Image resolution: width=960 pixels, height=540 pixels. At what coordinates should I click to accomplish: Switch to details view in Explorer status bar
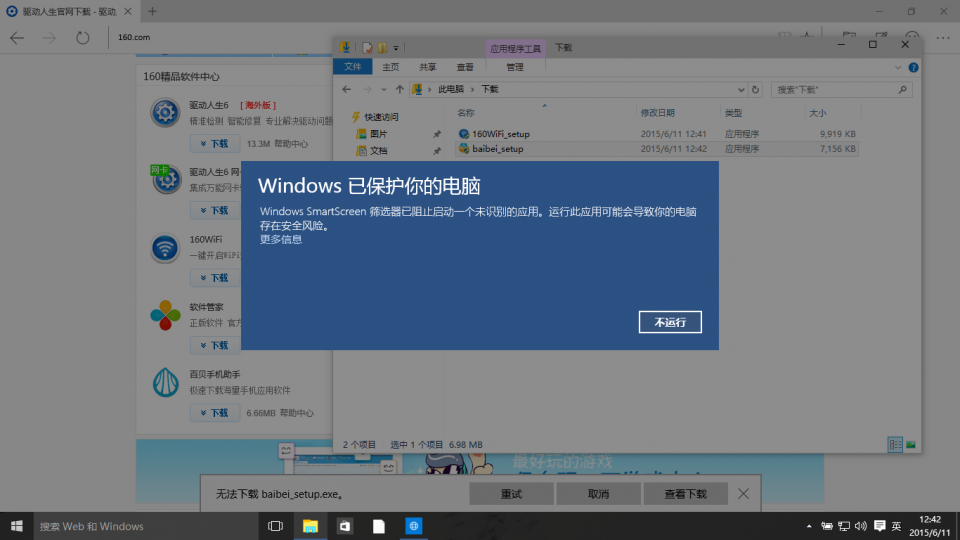click(x=895, y=444)
